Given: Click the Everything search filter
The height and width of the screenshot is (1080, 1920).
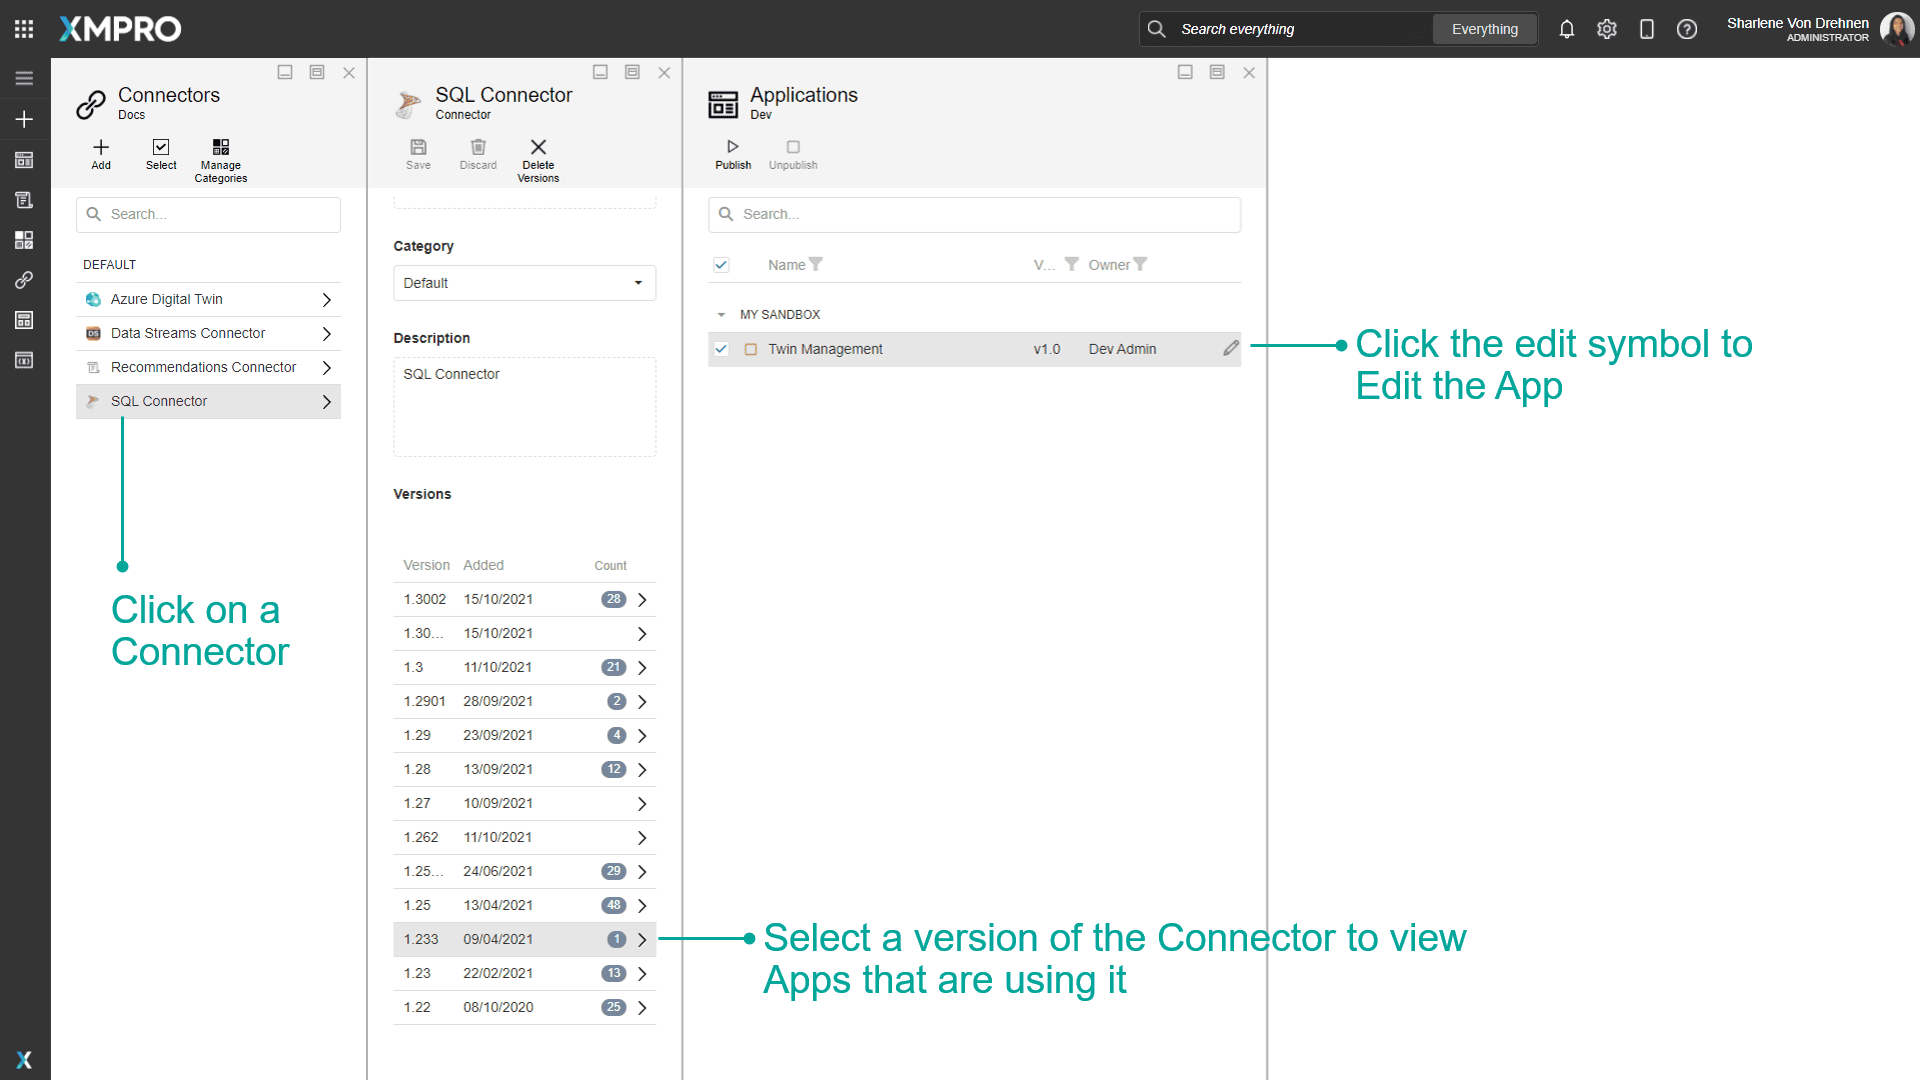Looking at the screenshot, I should [1484, 29].
